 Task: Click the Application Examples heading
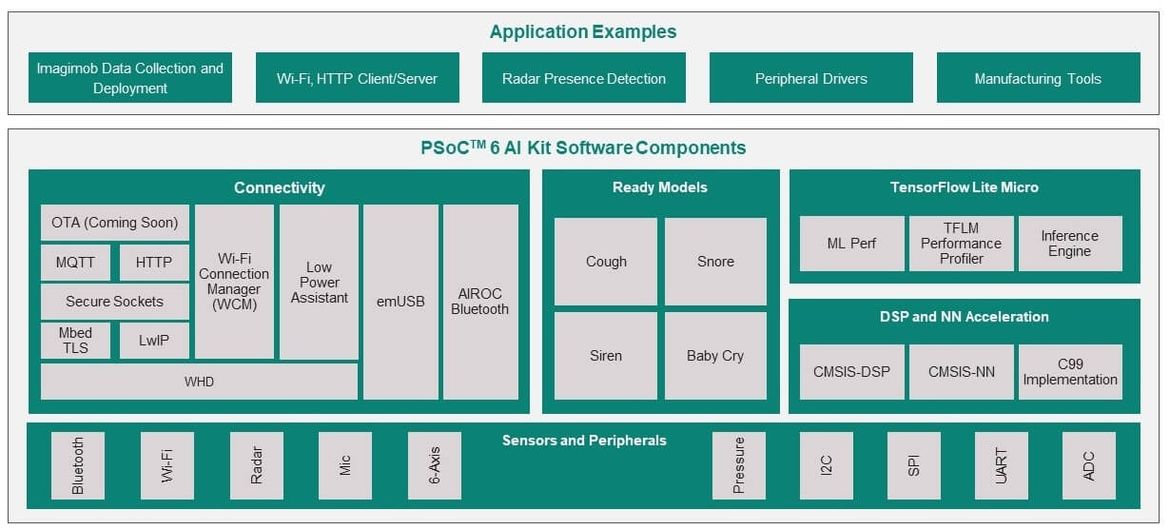(x=583, y=32)
